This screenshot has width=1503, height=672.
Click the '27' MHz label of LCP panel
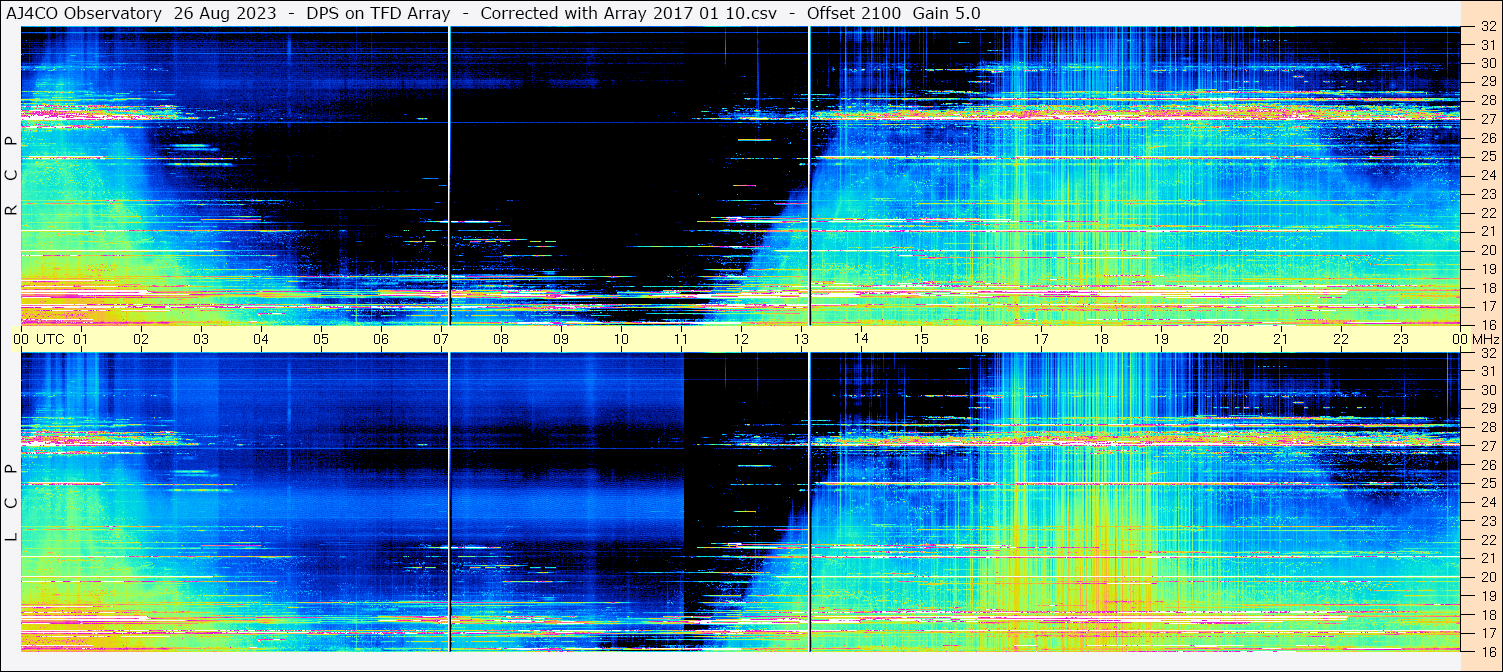click(x=1487, y=446)
